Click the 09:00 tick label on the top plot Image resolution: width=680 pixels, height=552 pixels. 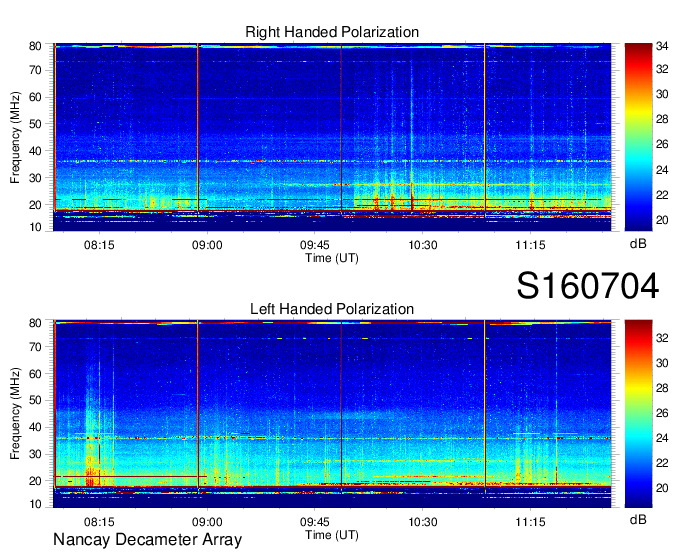(x=207, y=245)
